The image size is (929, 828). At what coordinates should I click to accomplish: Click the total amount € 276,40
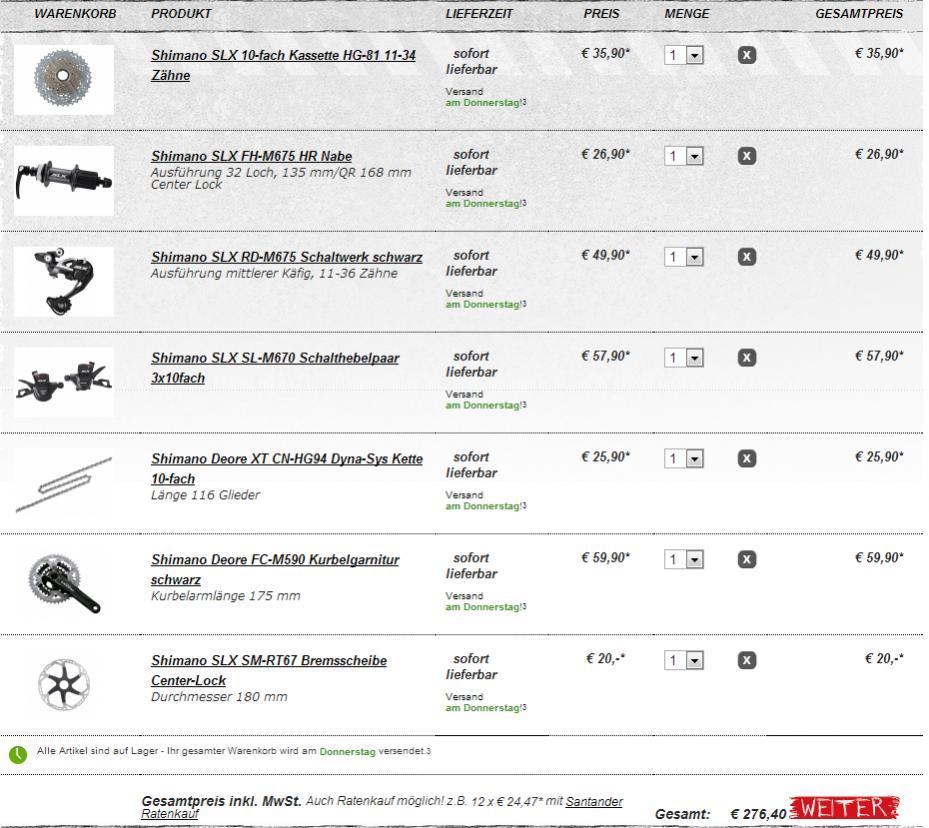point(758,814)
